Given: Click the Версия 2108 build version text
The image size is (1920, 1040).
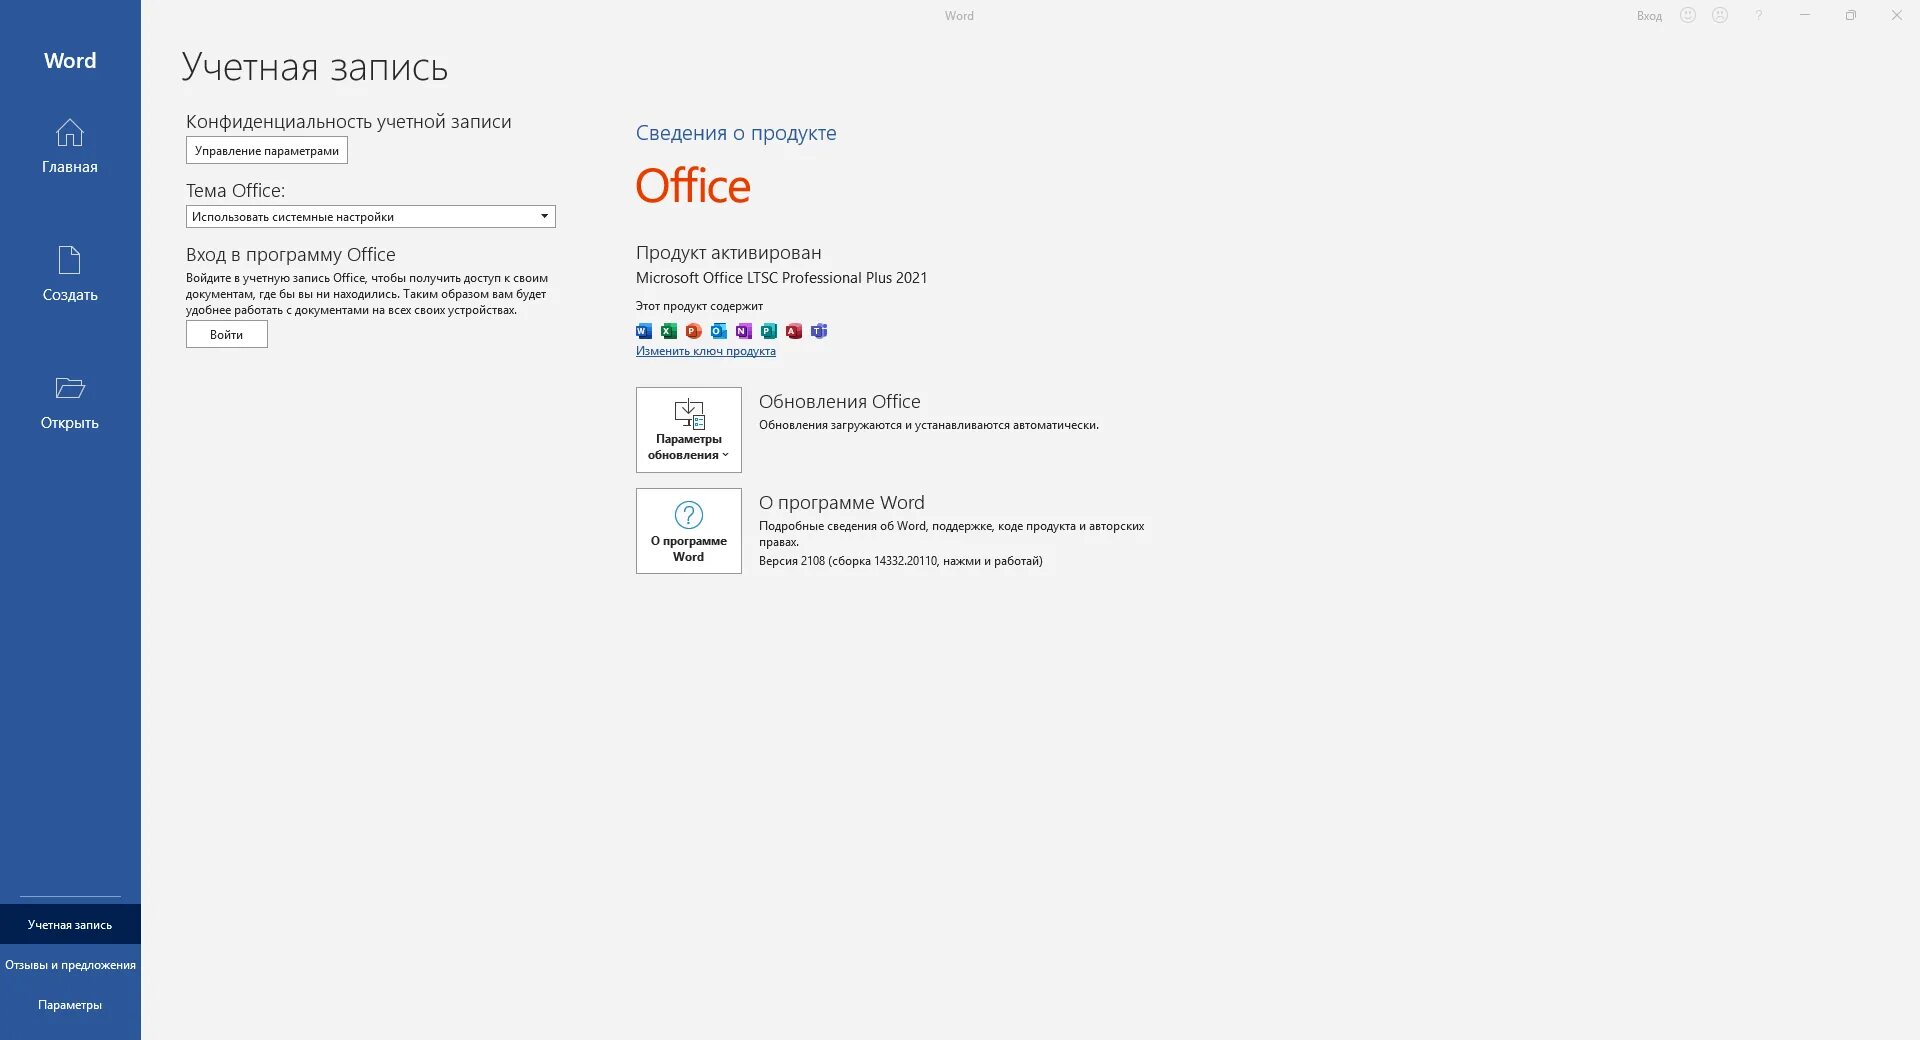Looking at the screenshot, I should pyautogui.click(x=901, y=561).
